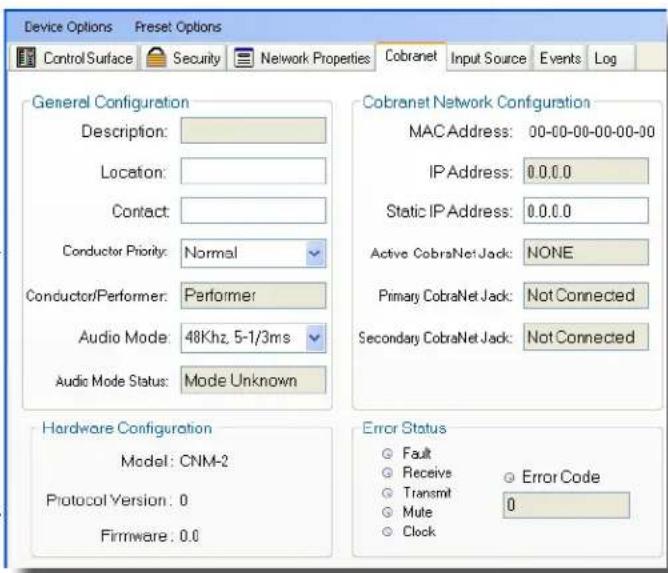Switch to the Events tab
The image size is (668, 573).
tap(560, 58)
